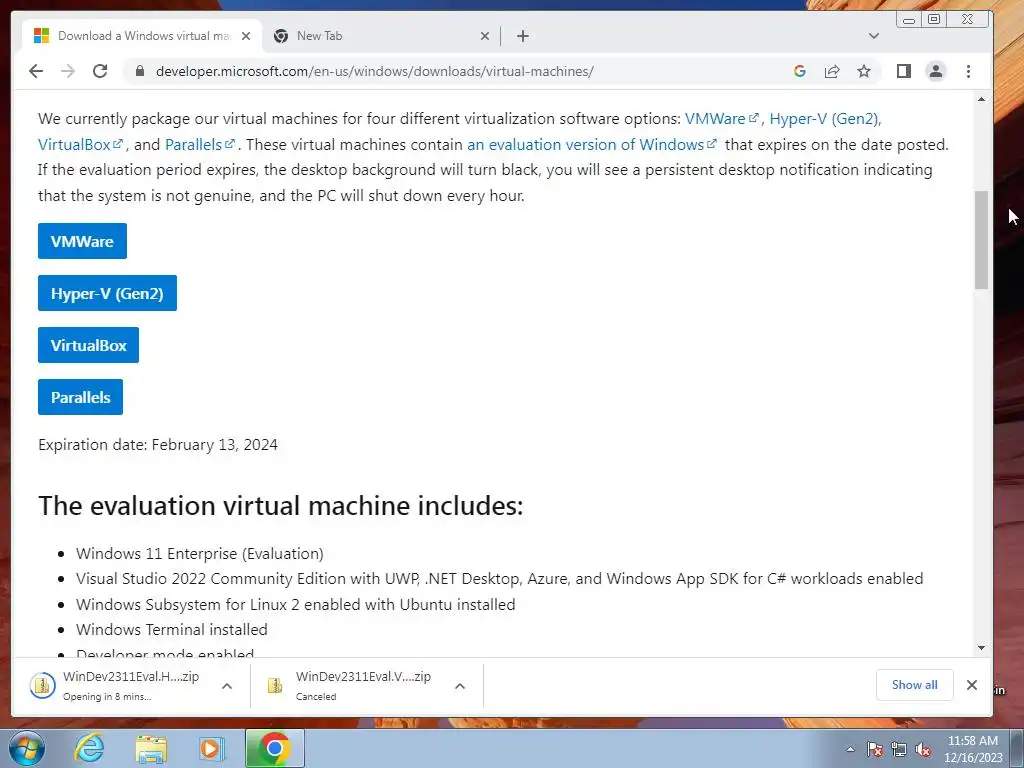Show hidden system tray icons
The height and width of the screenshot is (768, 1024).
click(x=850, y=749)
